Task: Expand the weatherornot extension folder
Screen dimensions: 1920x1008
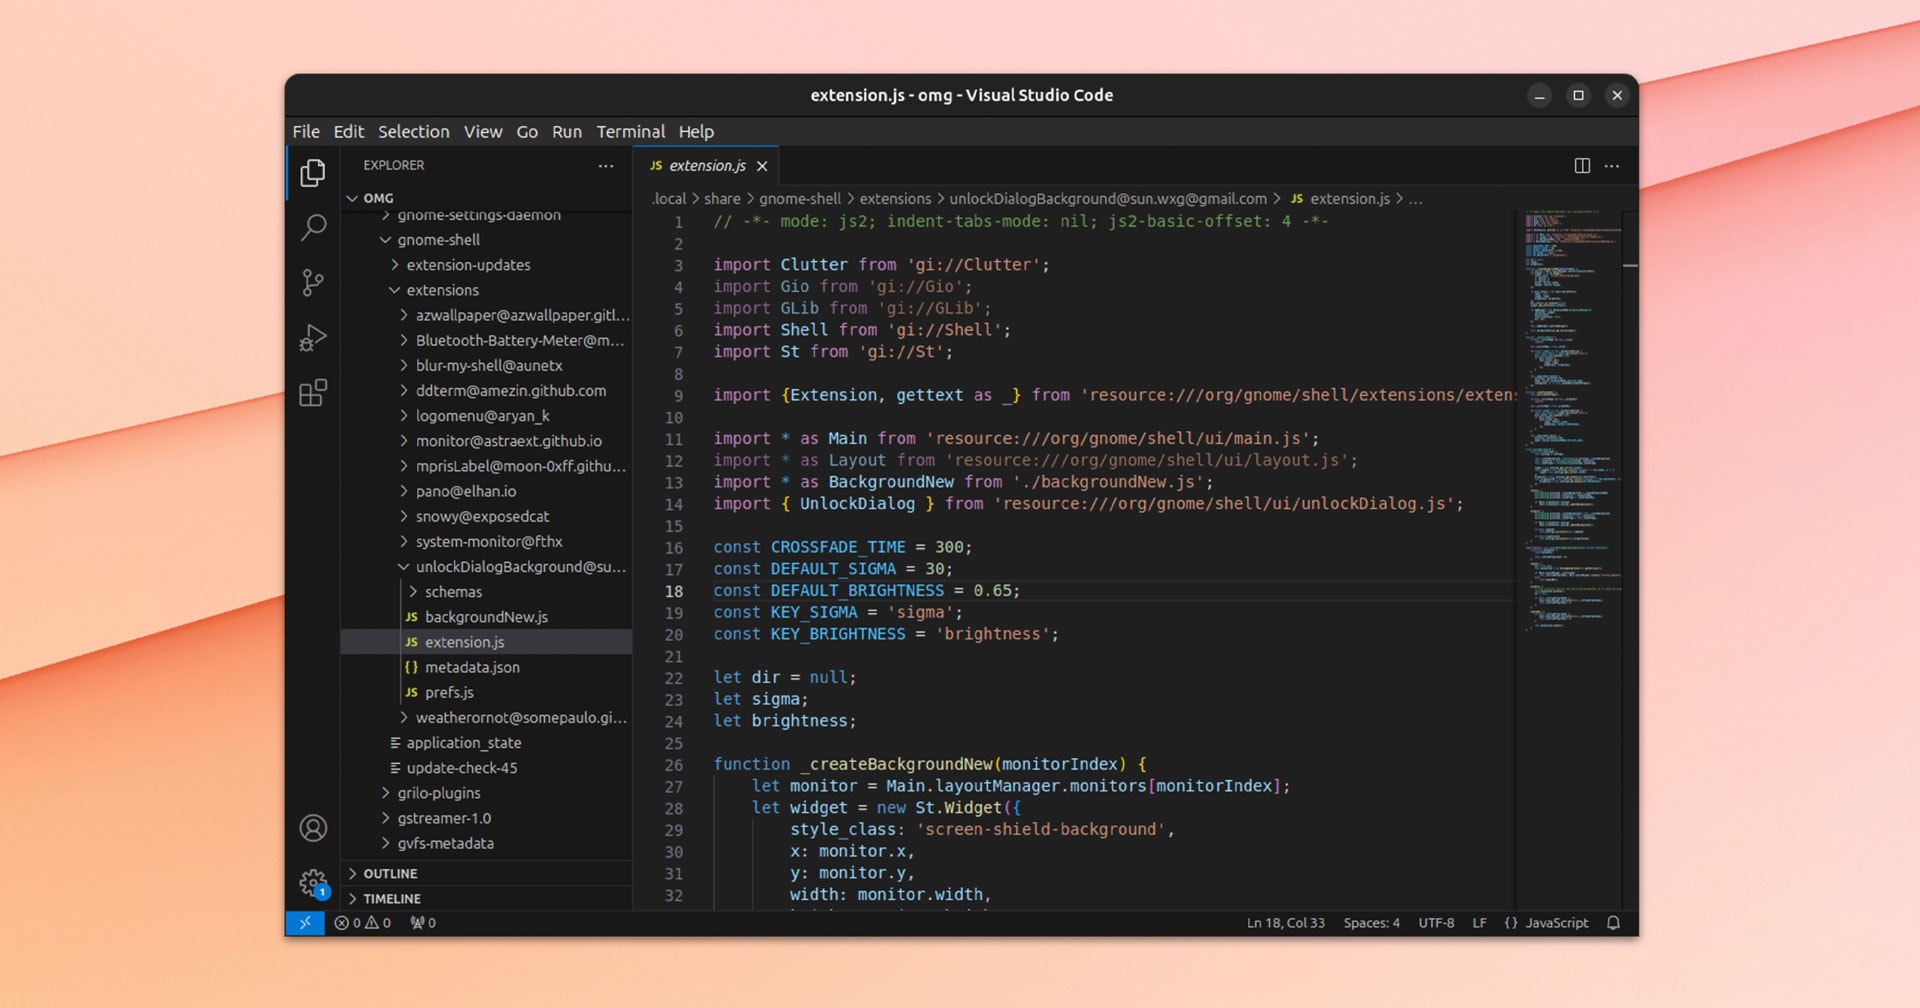Action: click(x=486, y=718)
